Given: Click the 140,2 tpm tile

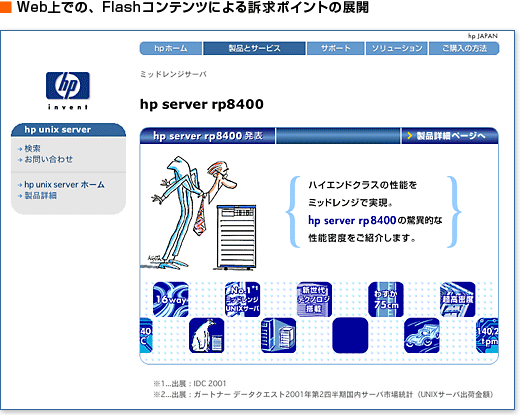Looking at the screenshot, I should point(487,335).
